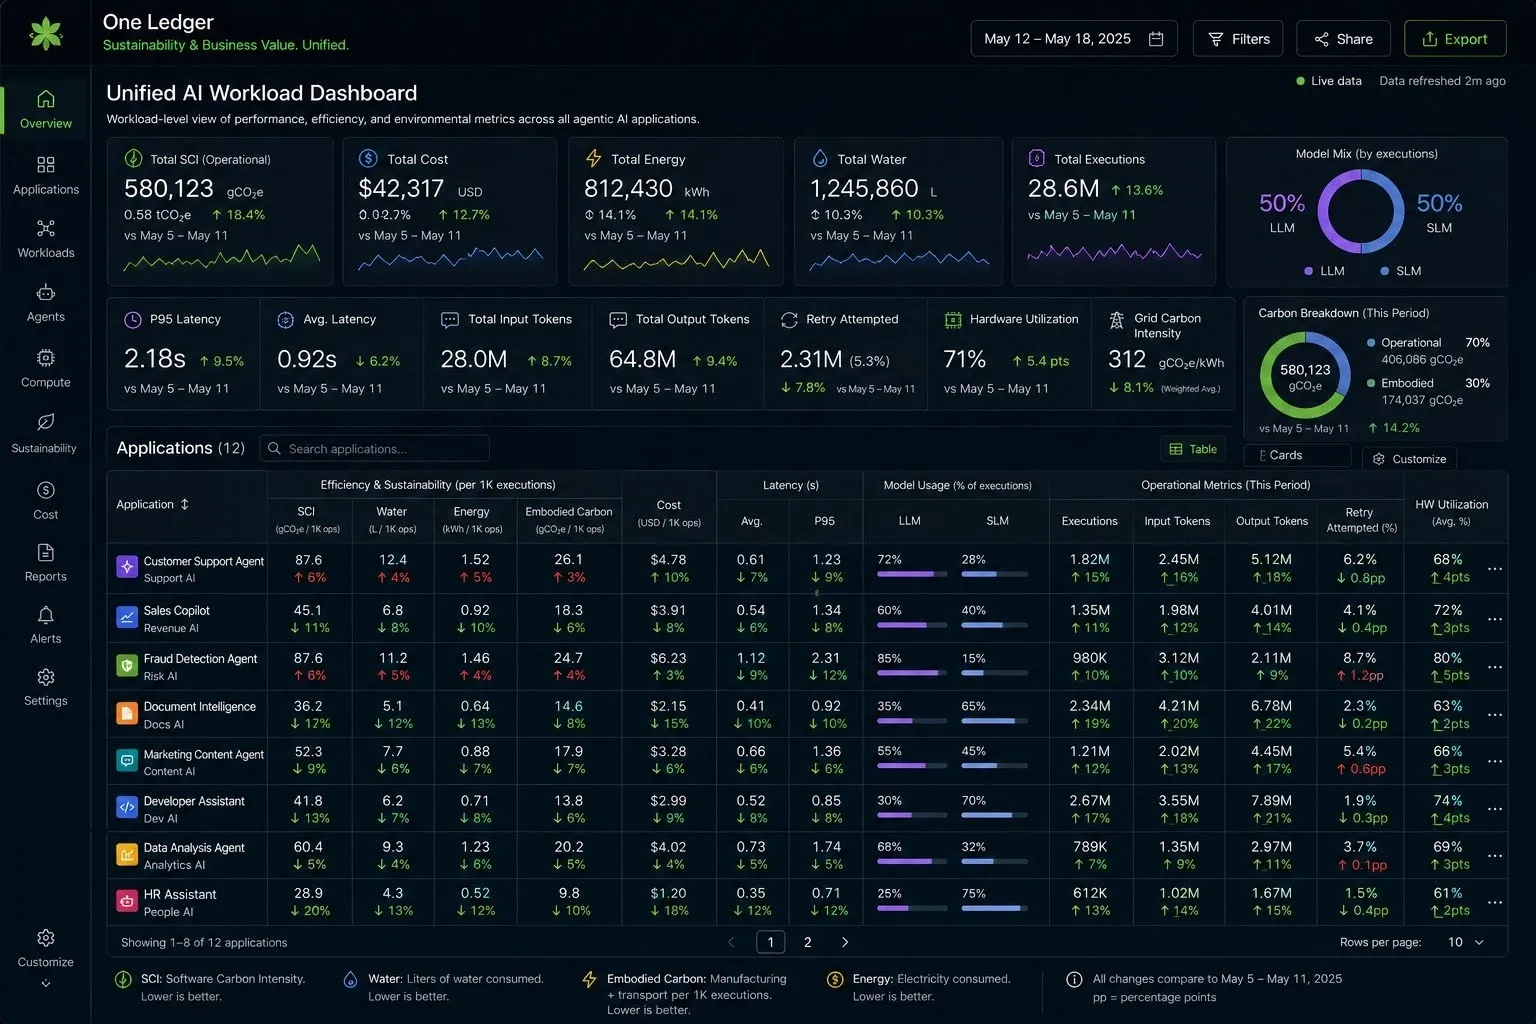Open the date range picker May 12–18
Screen dimensions: 1536x1024
(x=1074, y=39)
